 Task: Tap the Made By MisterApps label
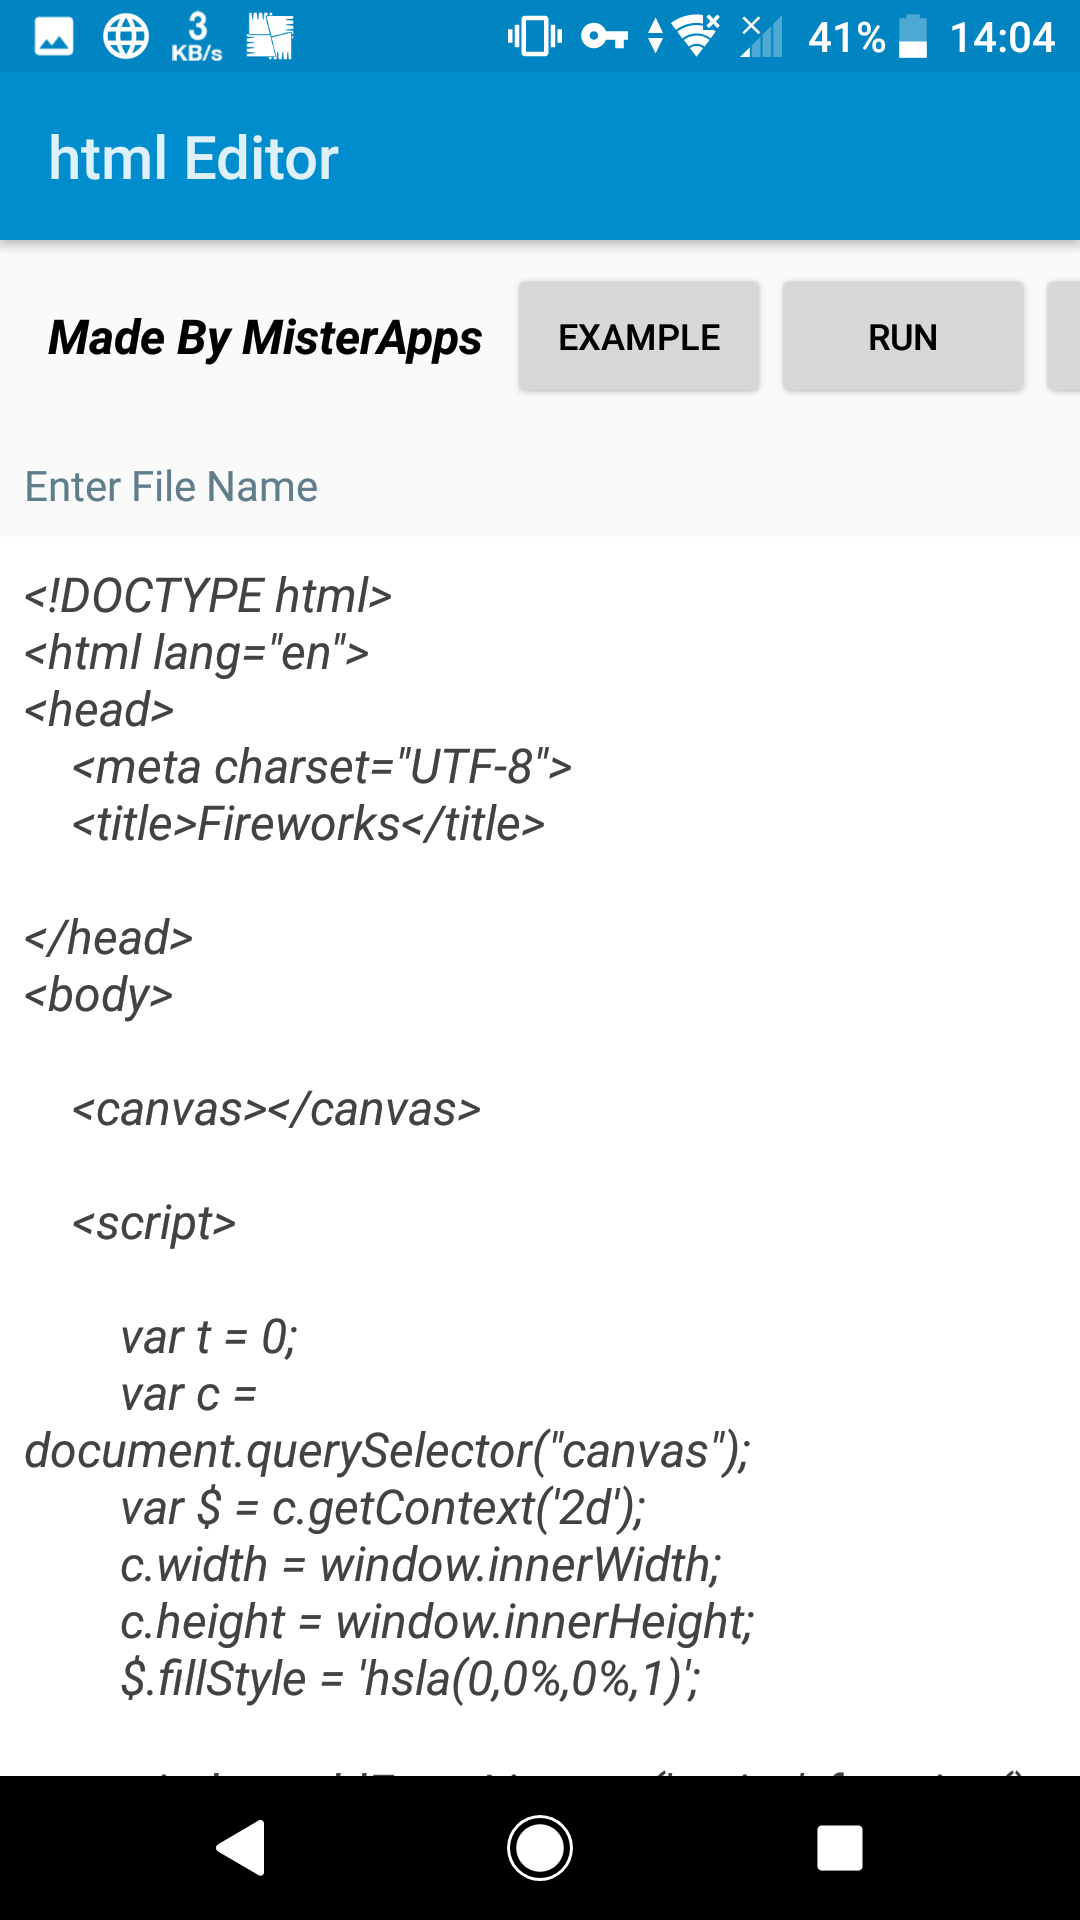click(265, 338)
